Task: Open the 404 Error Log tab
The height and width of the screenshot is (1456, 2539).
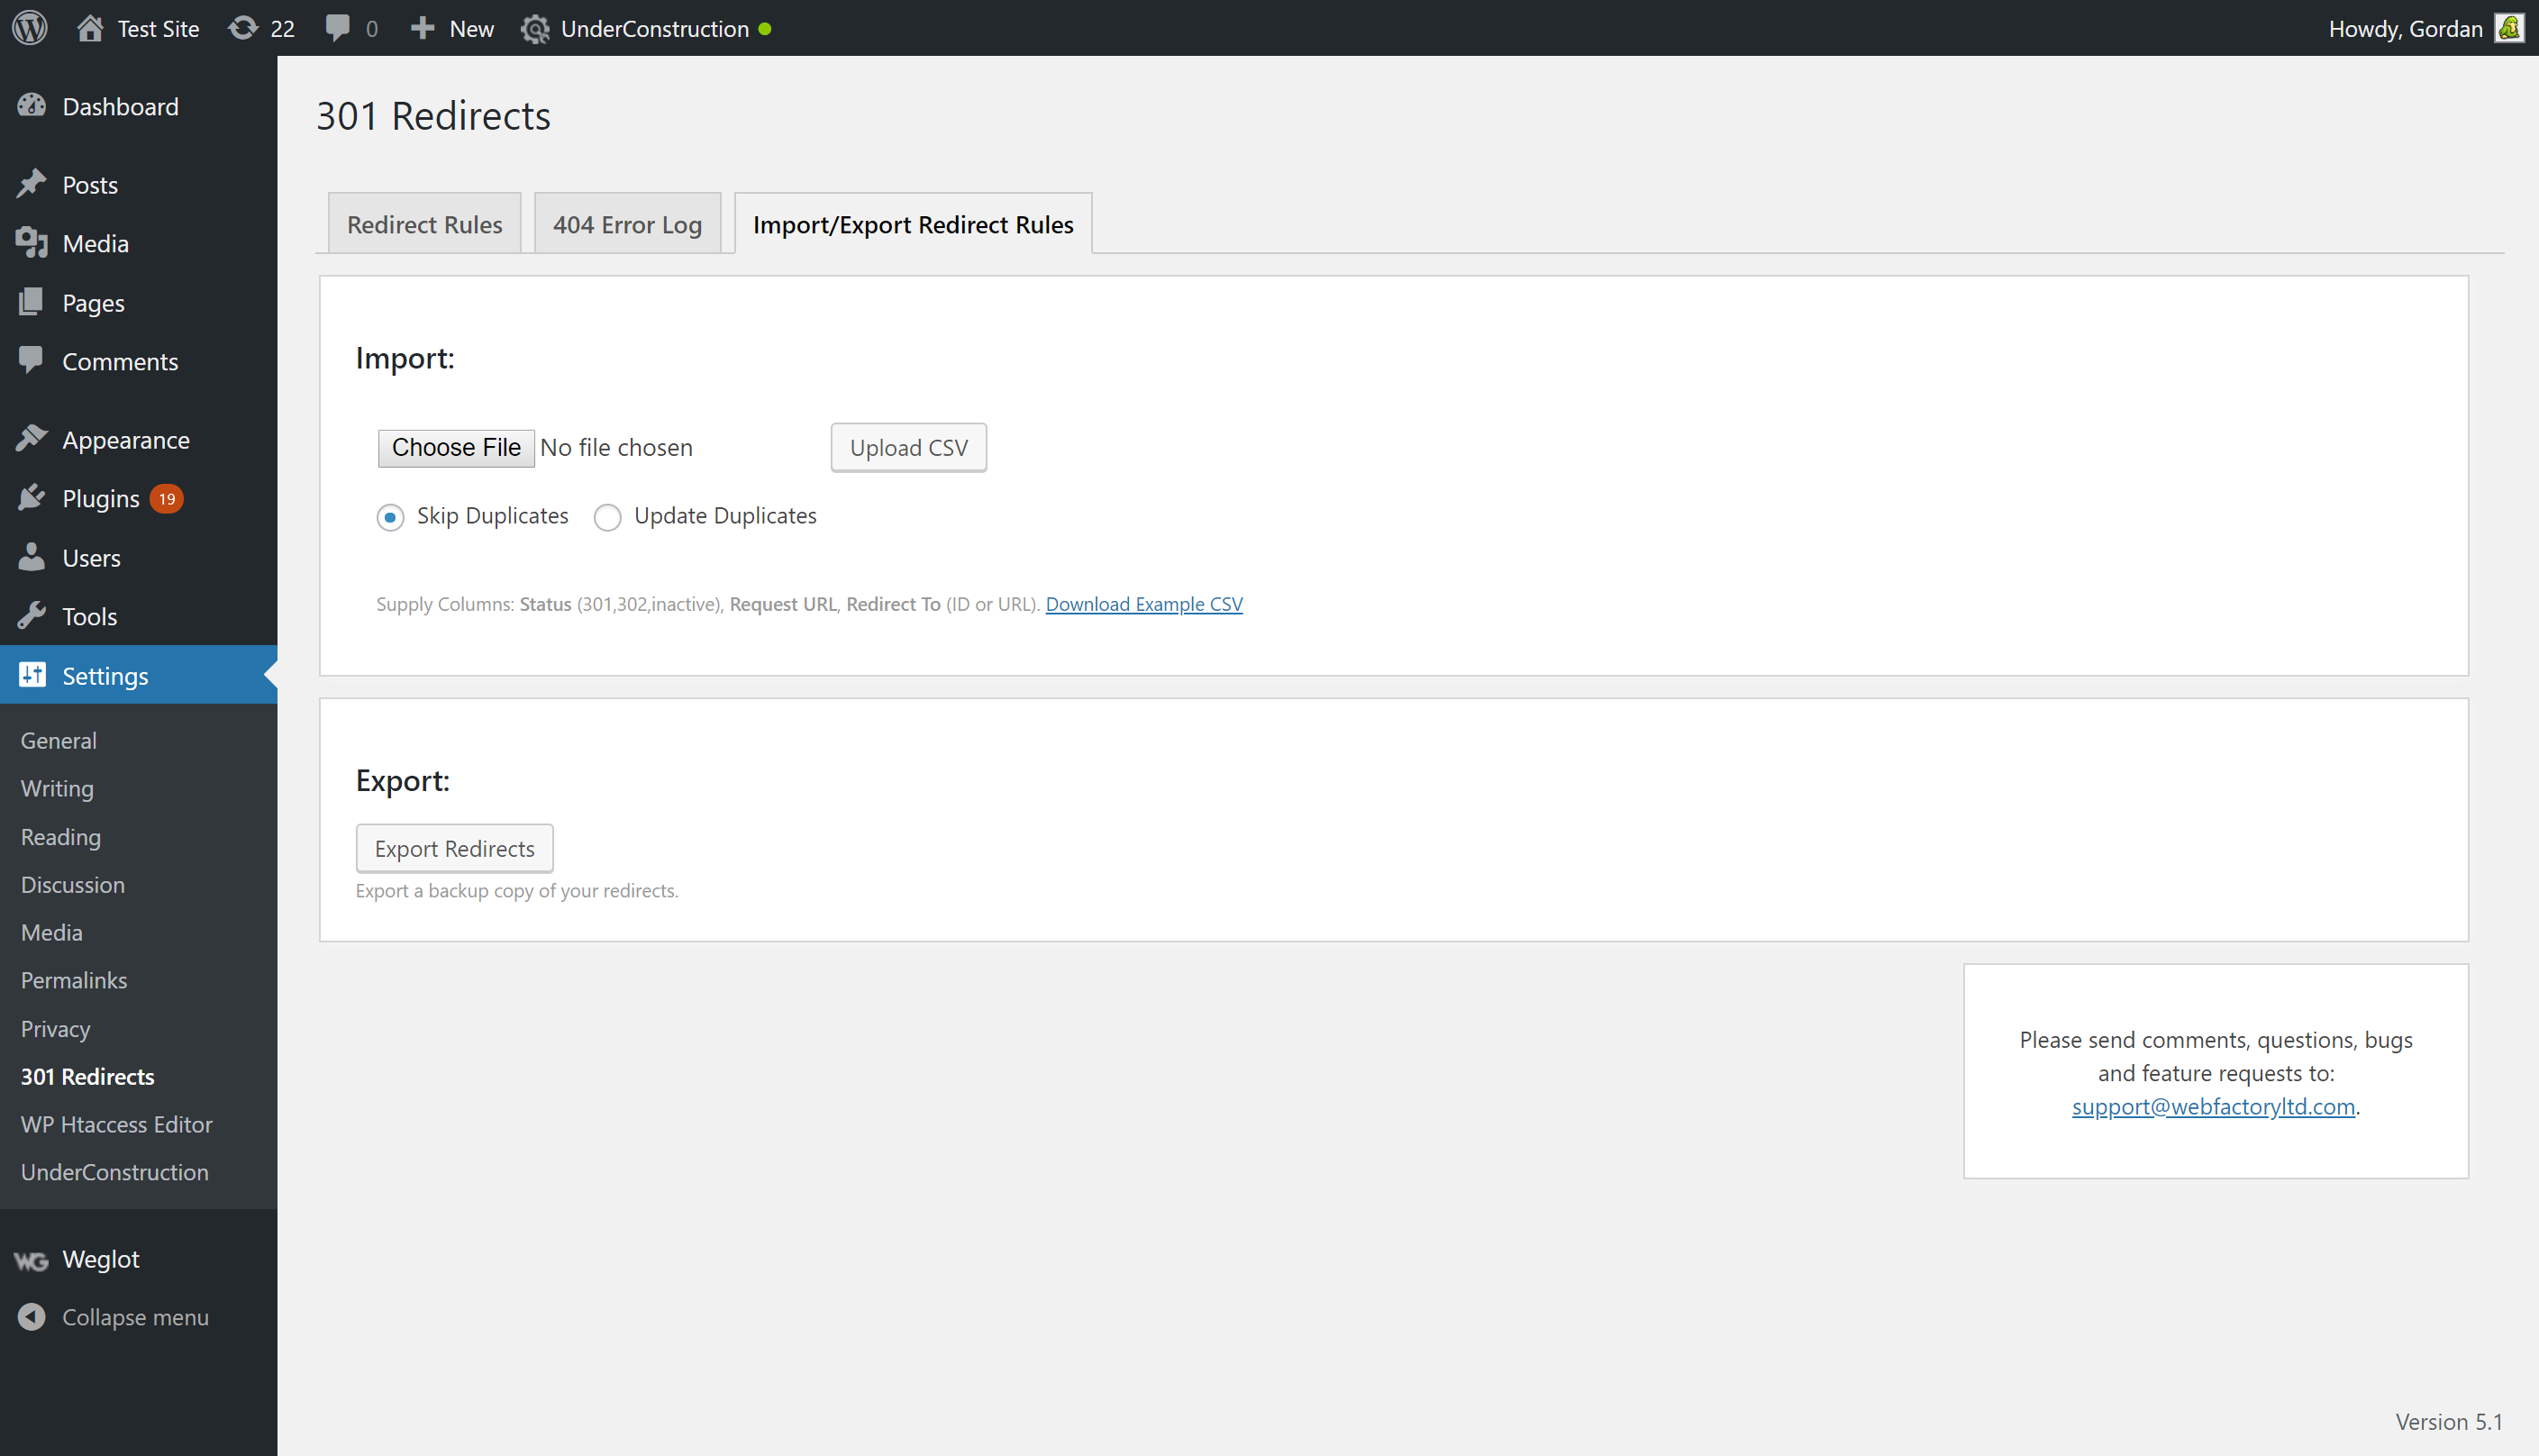Action: pos(627,223)
